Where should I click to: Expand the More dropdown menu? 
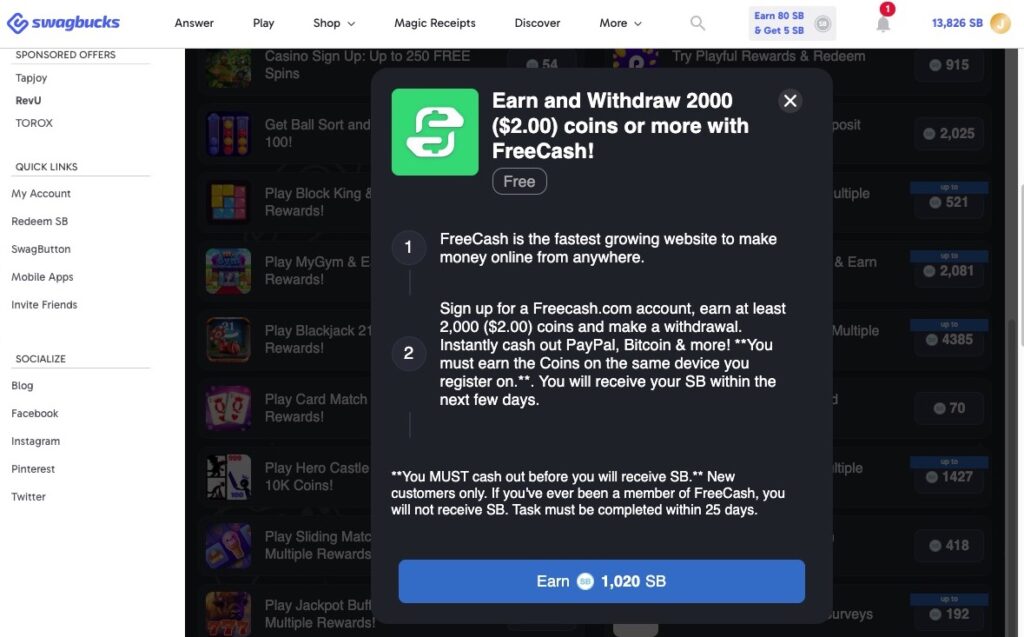[620, 23]
